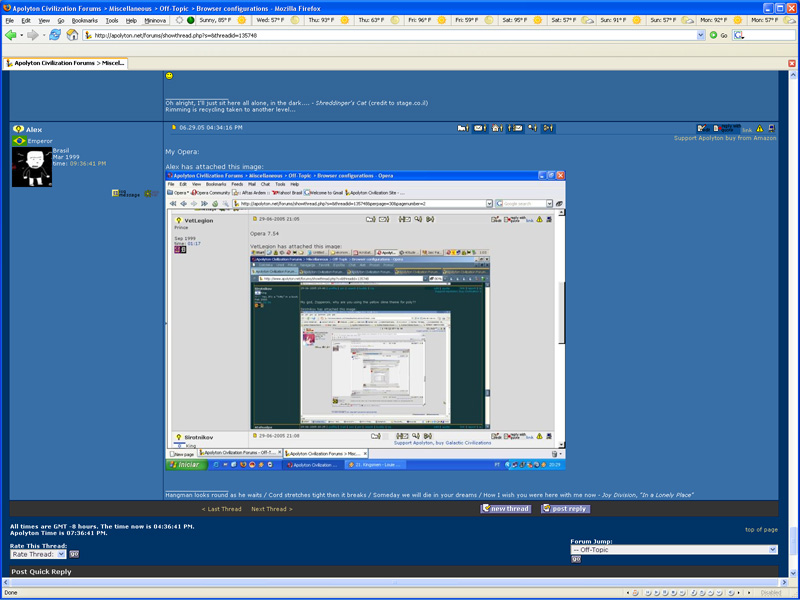Click the post reply button
Viewport: 800px width, 600px height.
(x=565, y=509)
